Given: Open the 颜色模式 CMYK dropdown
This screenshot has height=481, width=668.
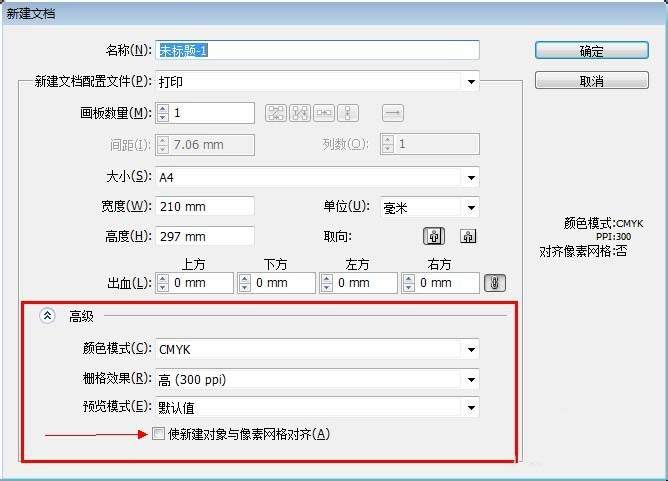Looking at the screenshot, I should (317, 349).
